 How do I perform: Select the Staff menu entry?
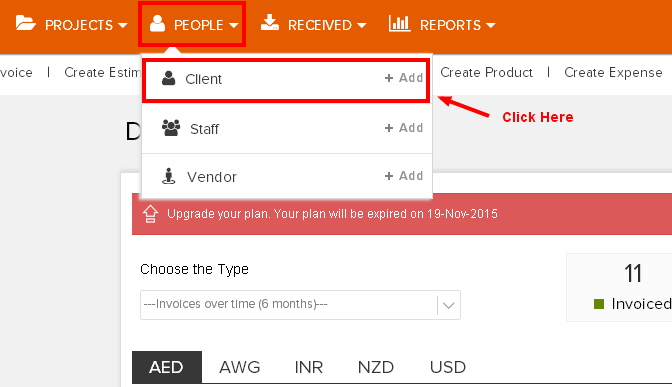[x=286, y=128]
